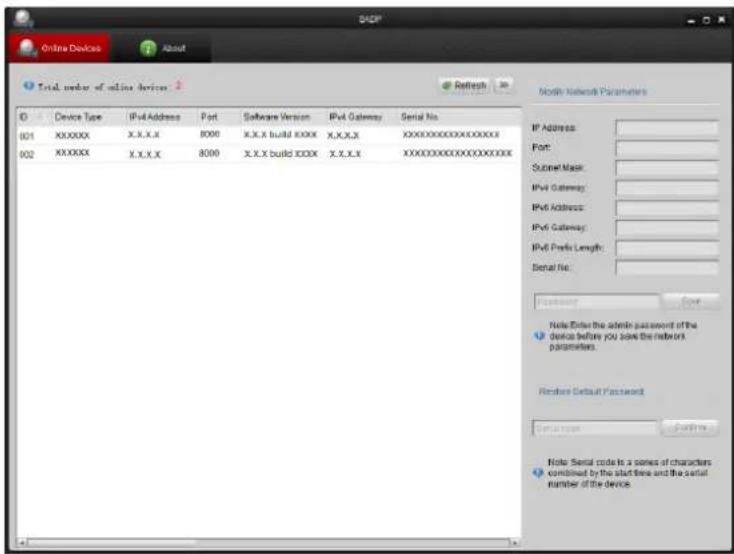Sort by the Port column header
This screenshot has width=734, height=554.
217,117
